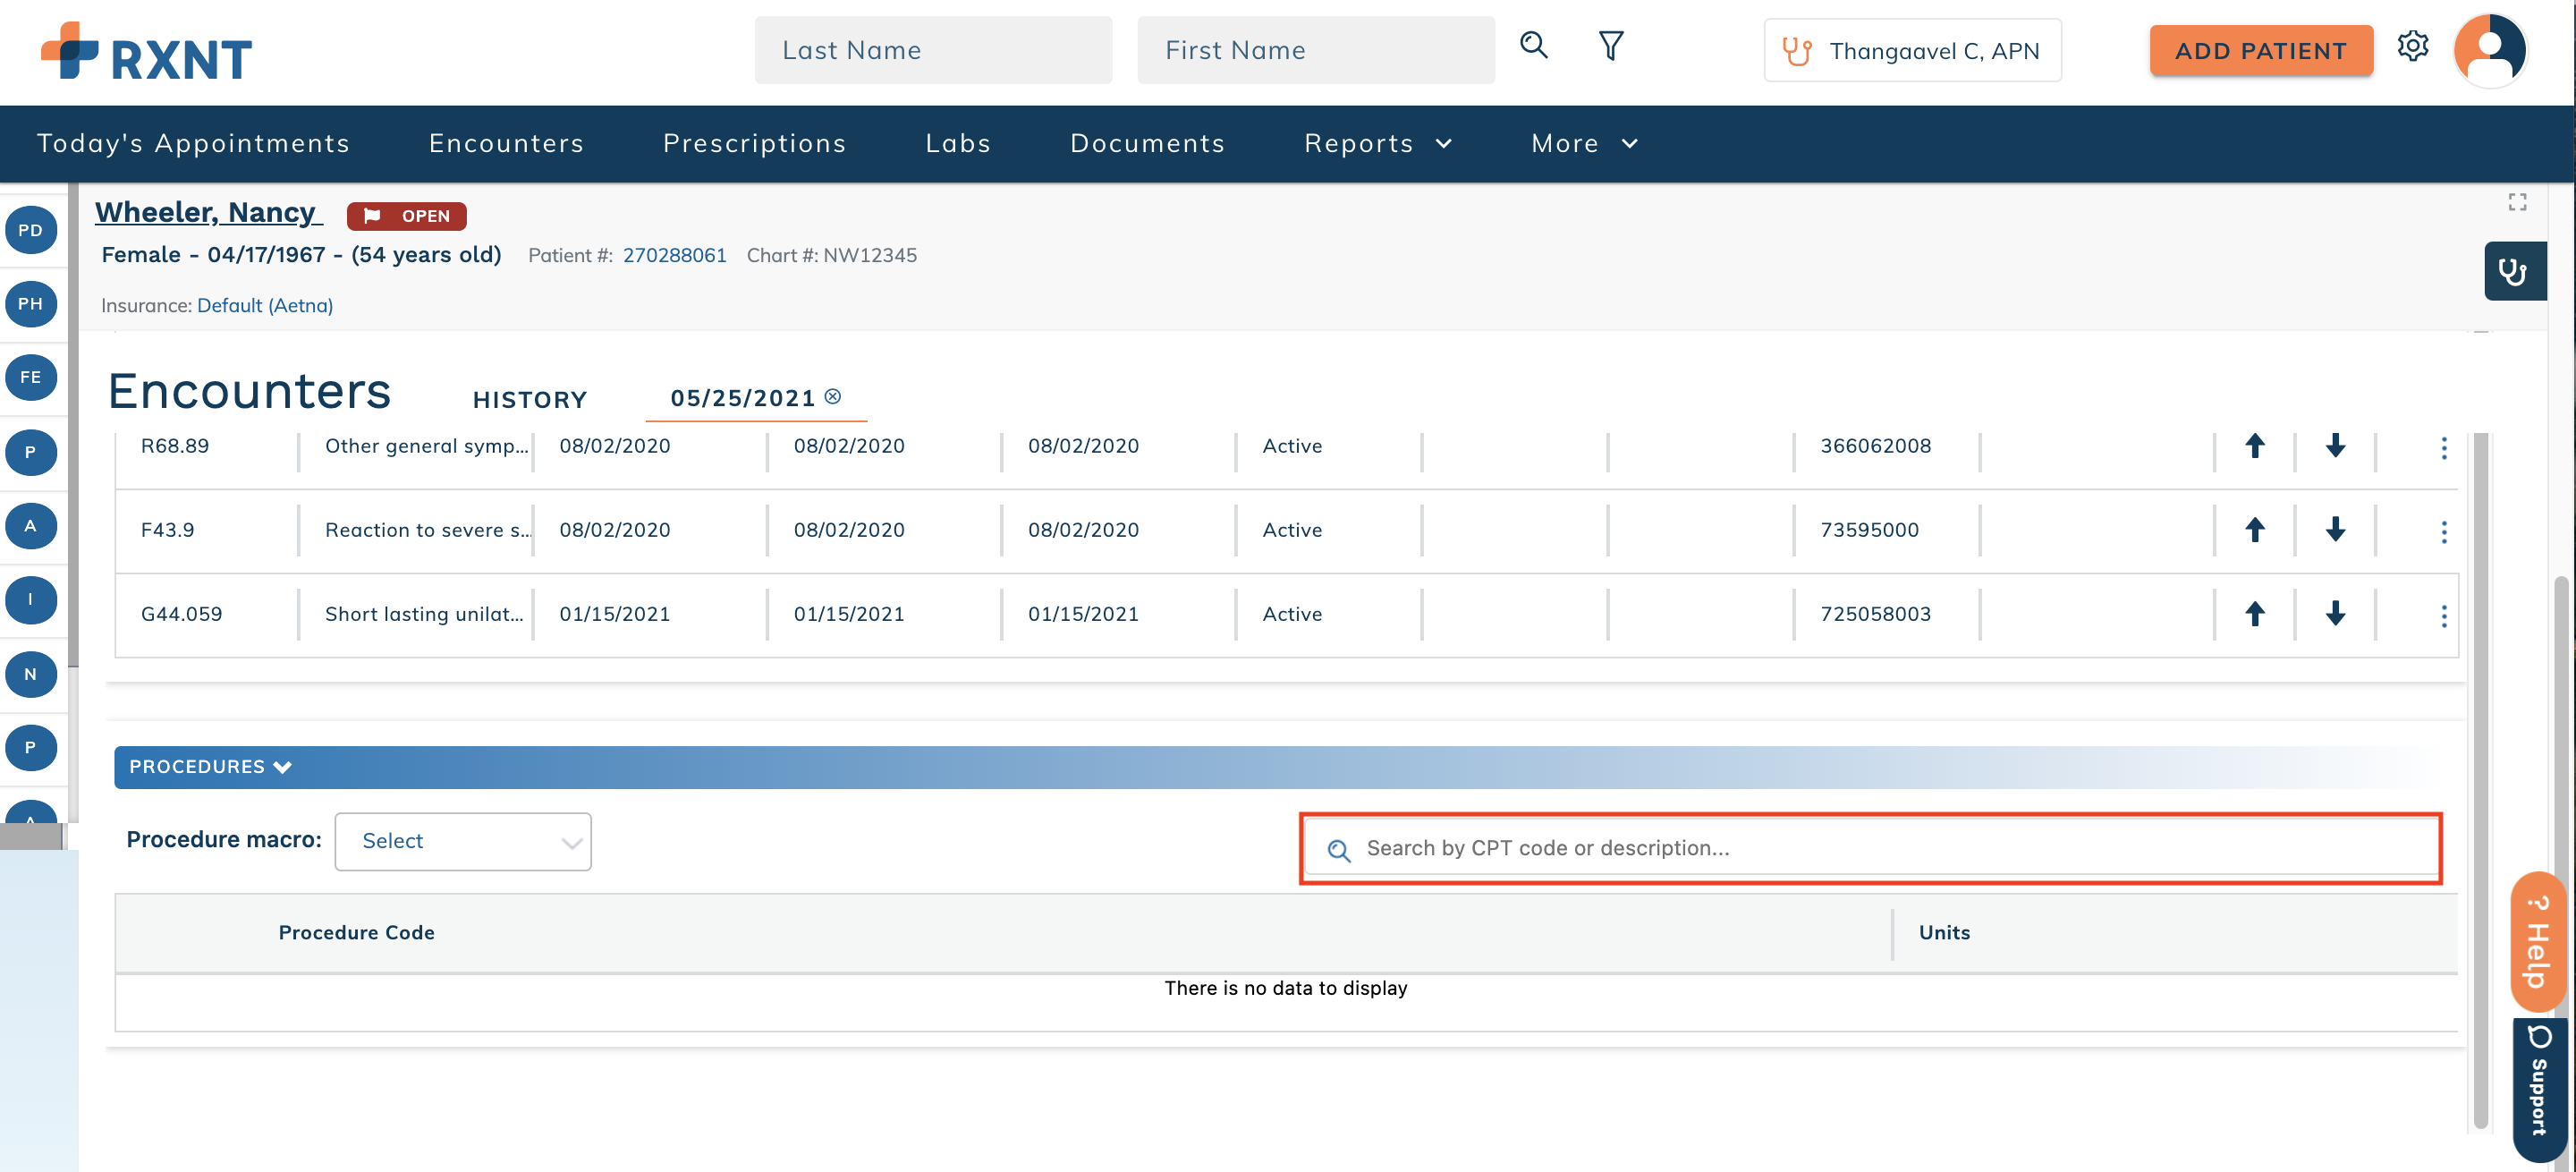Move F43.9 diagnosis up
Image resolution: width=2576 pixels, height=1172 pixels.
point(2254,530)
